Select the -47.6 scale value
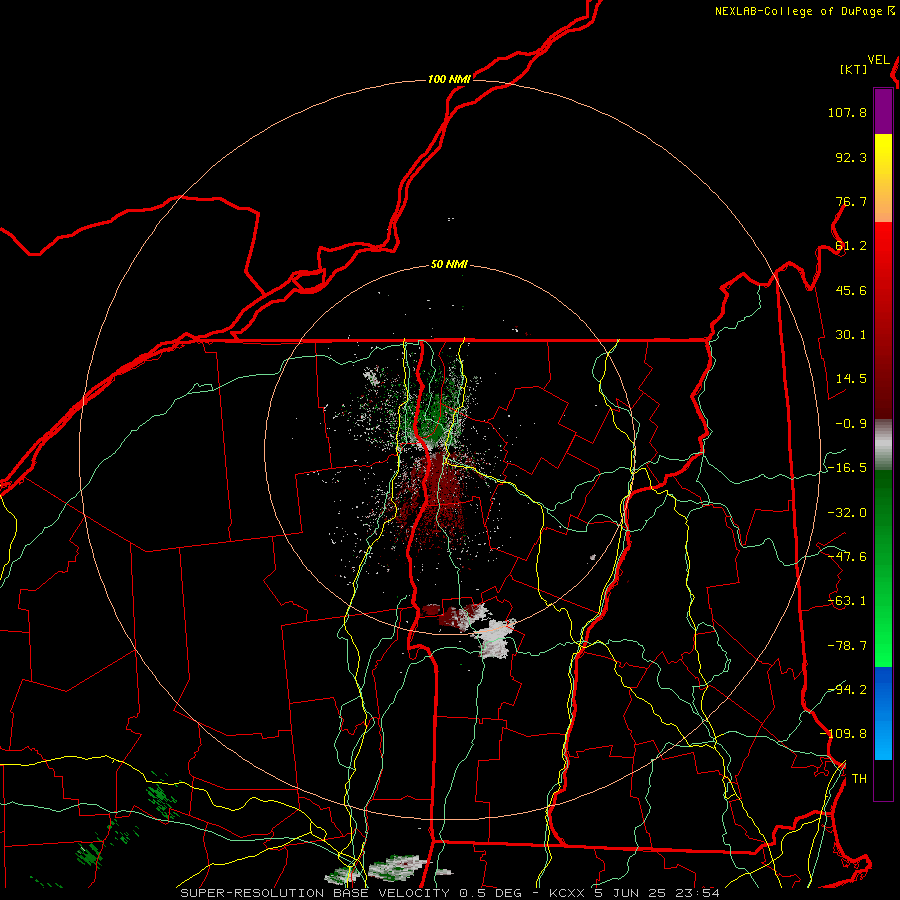The height and width of the screenshot is (900, 900). coord(847,557)
